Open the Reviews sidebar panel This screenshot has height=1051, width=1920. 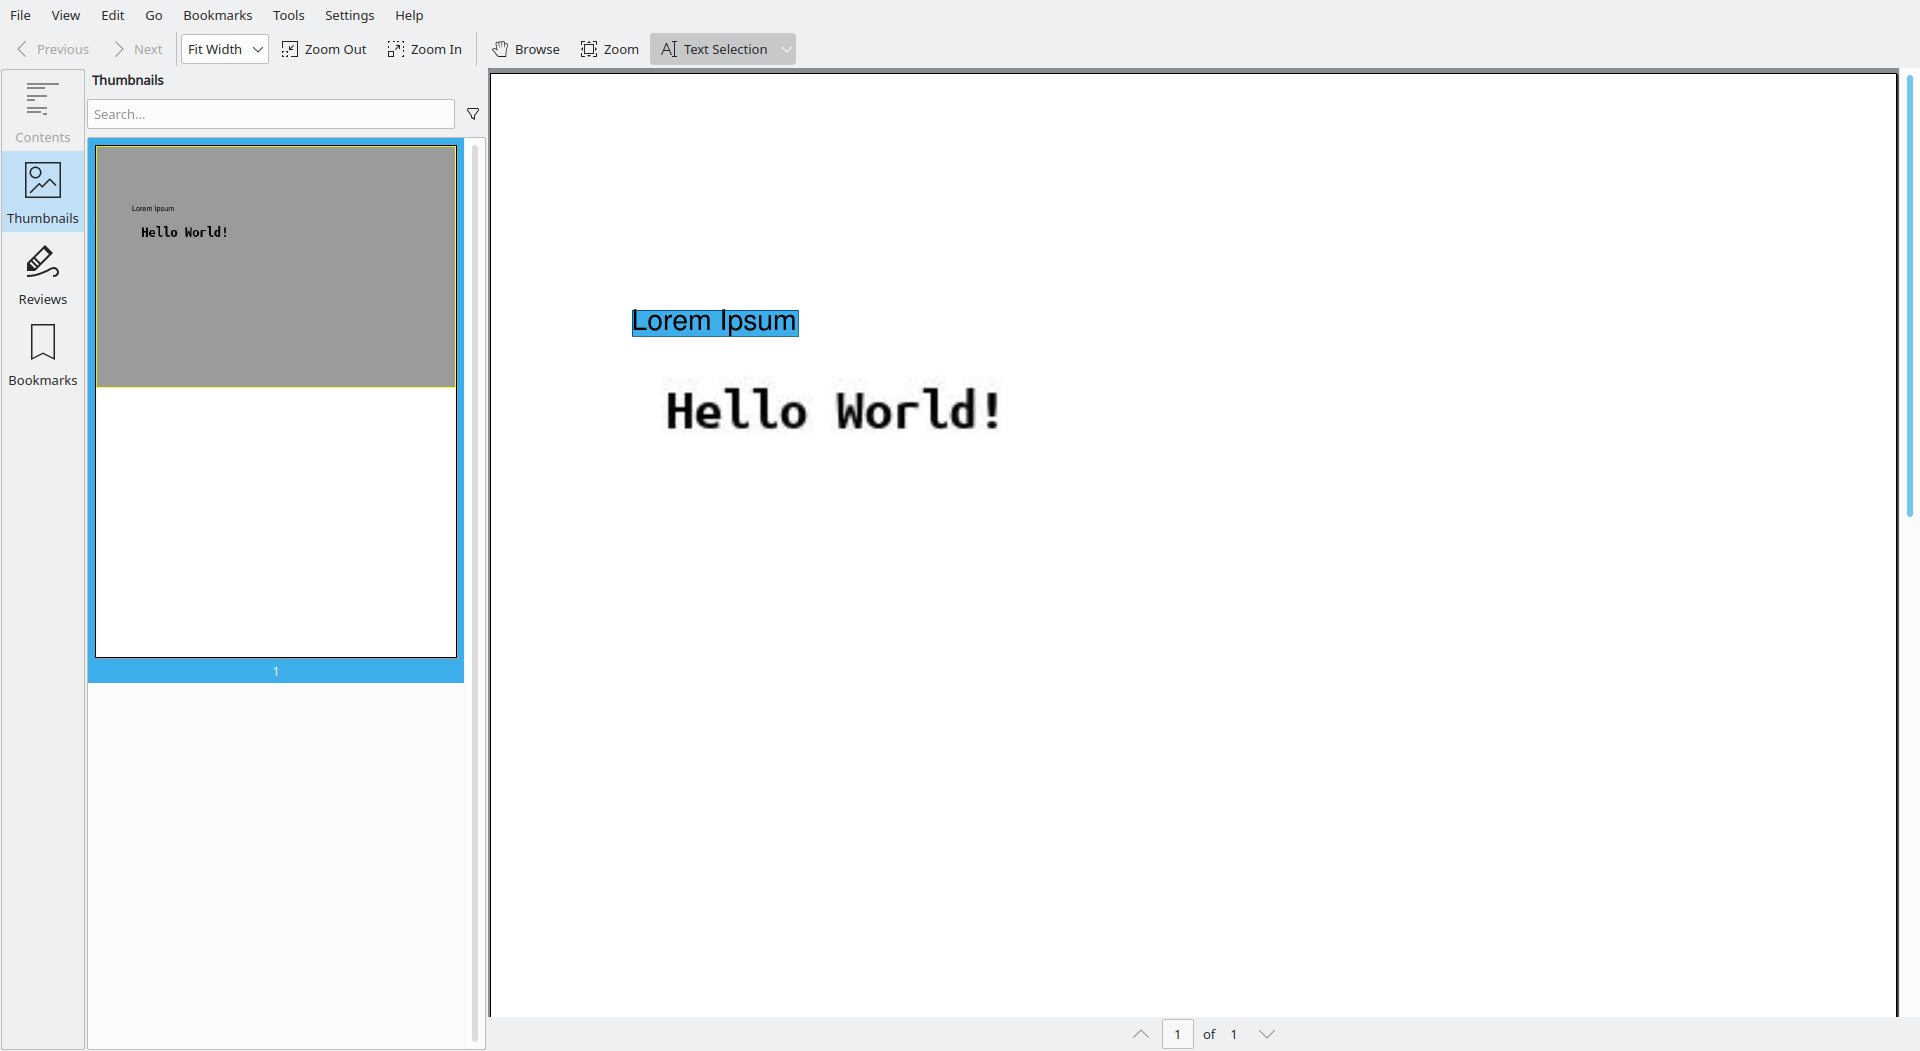click(x=42, y=272)
